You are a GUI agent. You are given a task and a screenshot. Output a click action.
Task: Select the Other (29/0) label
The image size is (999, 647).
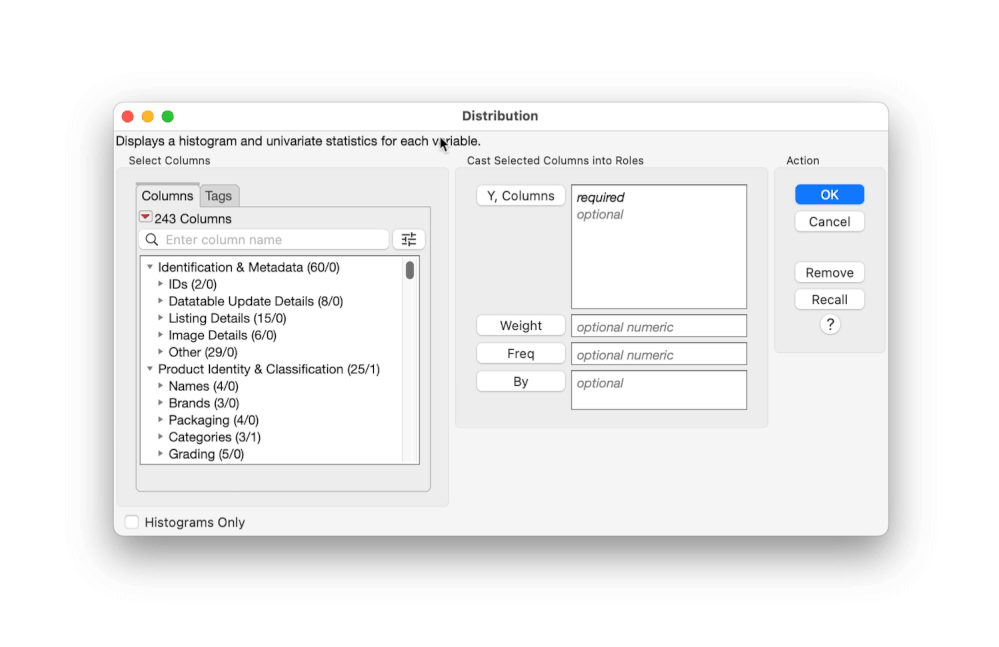(203, 352)
